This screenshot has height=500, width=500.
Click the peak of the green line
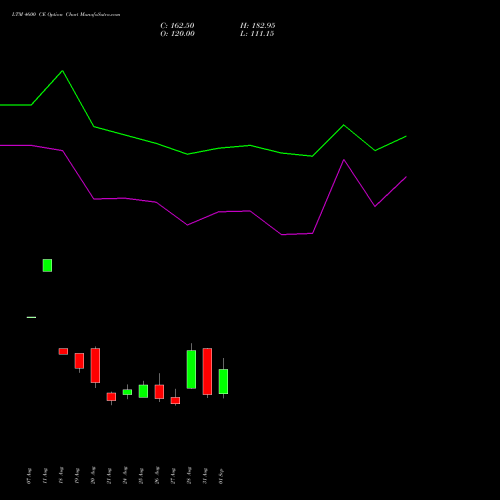coord(62,71)
